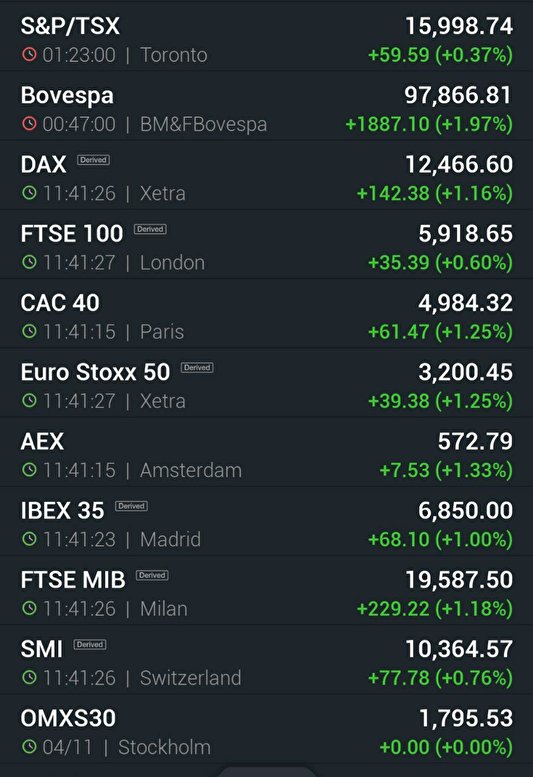Open the Euro Stoxx 50 quote
Screen dimensions: 533x777
tap(266, 383)
